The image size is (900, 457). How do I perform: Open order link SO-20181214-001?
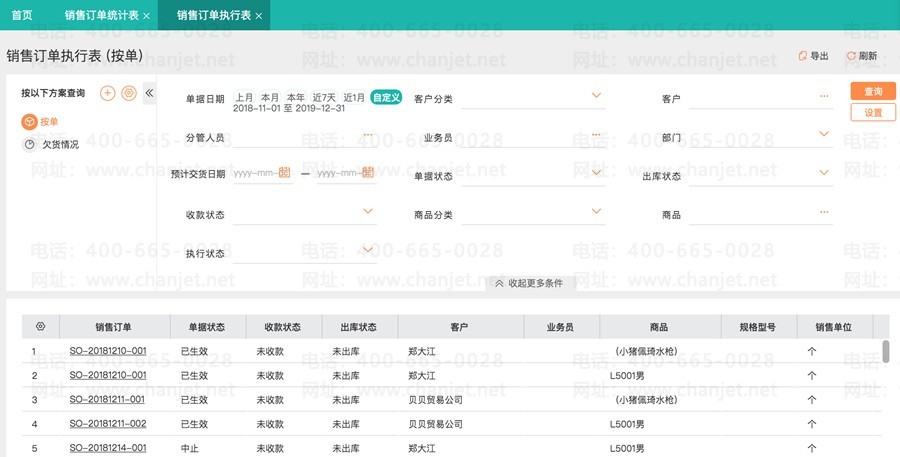(108, 448)
